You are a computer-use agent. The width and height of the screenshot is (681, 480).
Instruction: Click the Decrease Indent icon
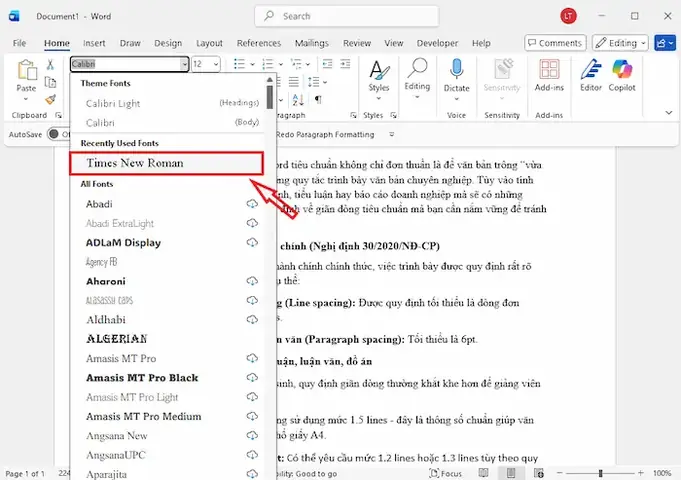click(x=327, y=64)
